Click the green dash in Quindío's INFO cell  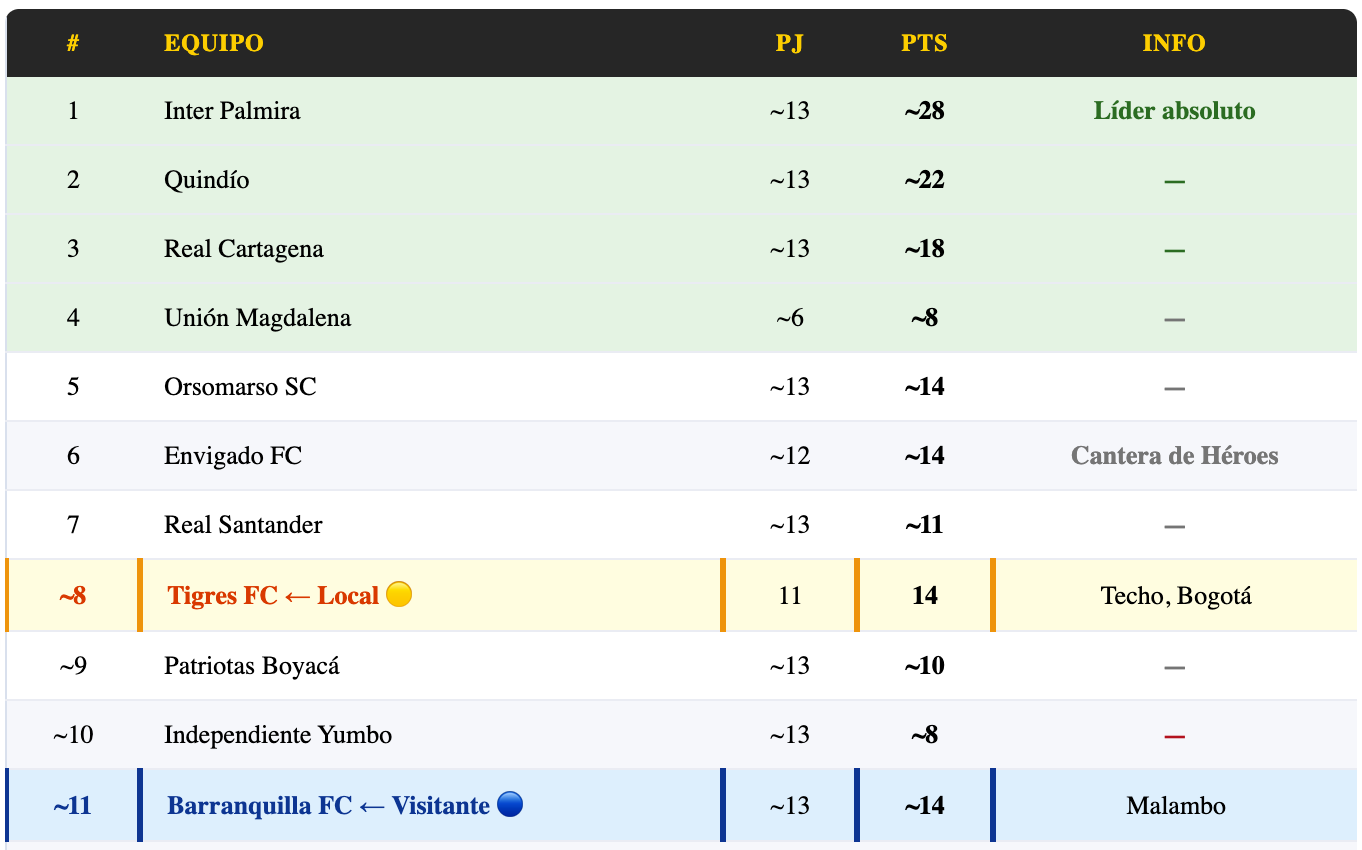(1174, 181)
